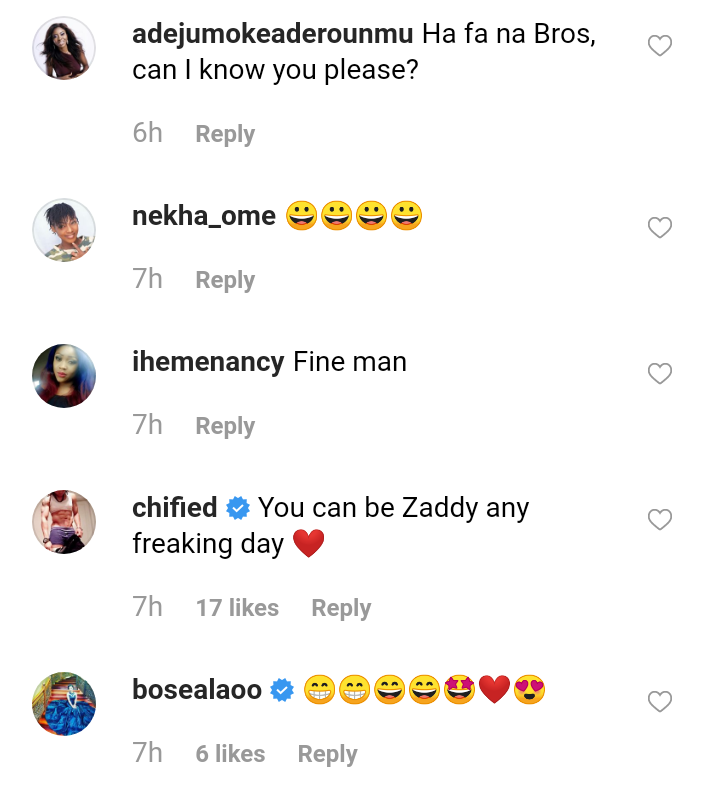Reply to adejumokeaderounmu's comment
720x811 pixels.
coord(225,134)
